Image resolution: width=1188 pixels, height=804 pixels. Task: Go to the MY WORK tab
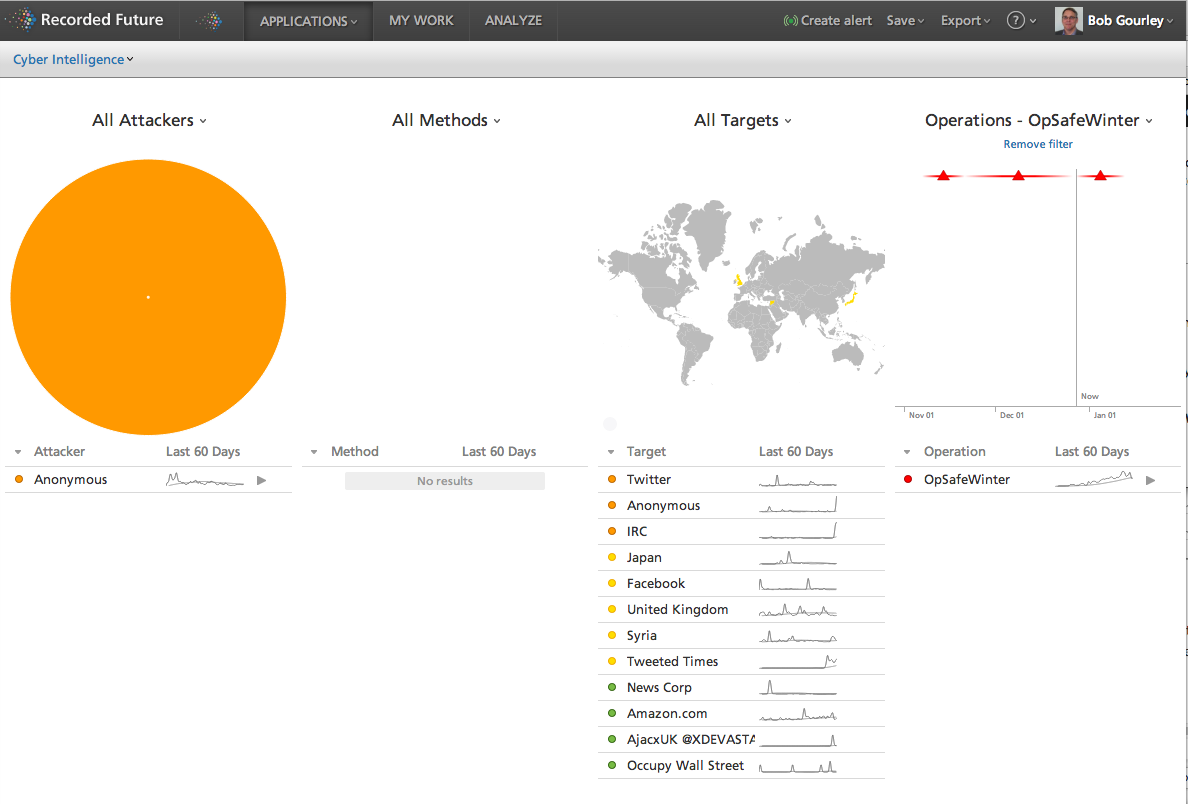click(421, 20)
